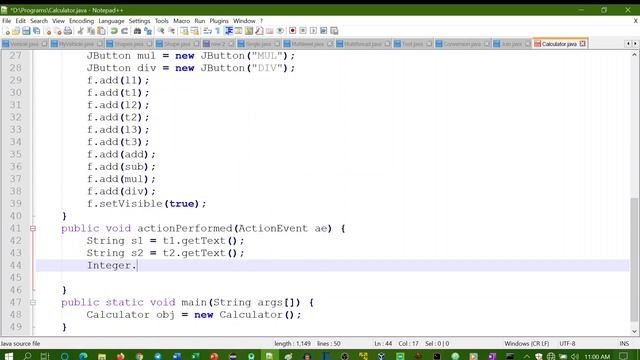The width and height of the screenshot is (640, 360).
Task: Click the INS status bar indicator
Action: point(624,344)
